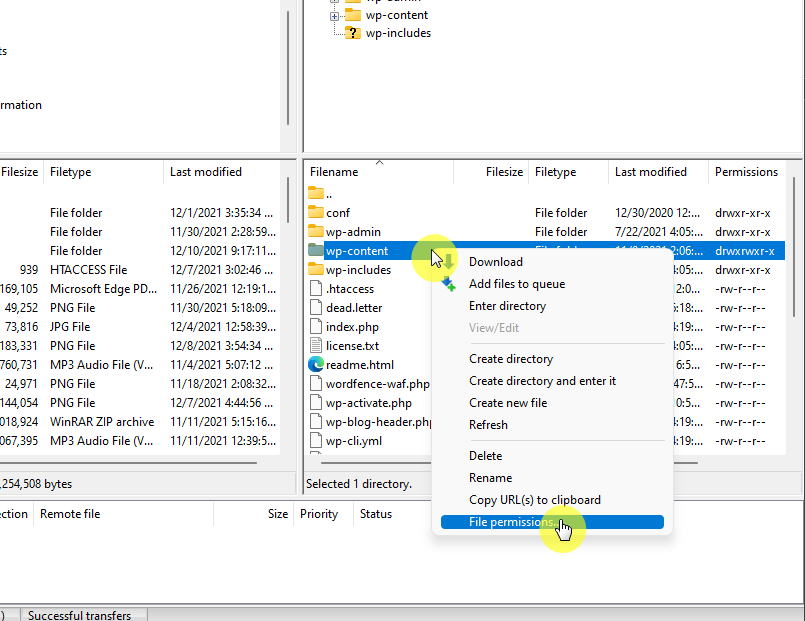Click the local file list horizontal scrollbar

click(127, 462)
